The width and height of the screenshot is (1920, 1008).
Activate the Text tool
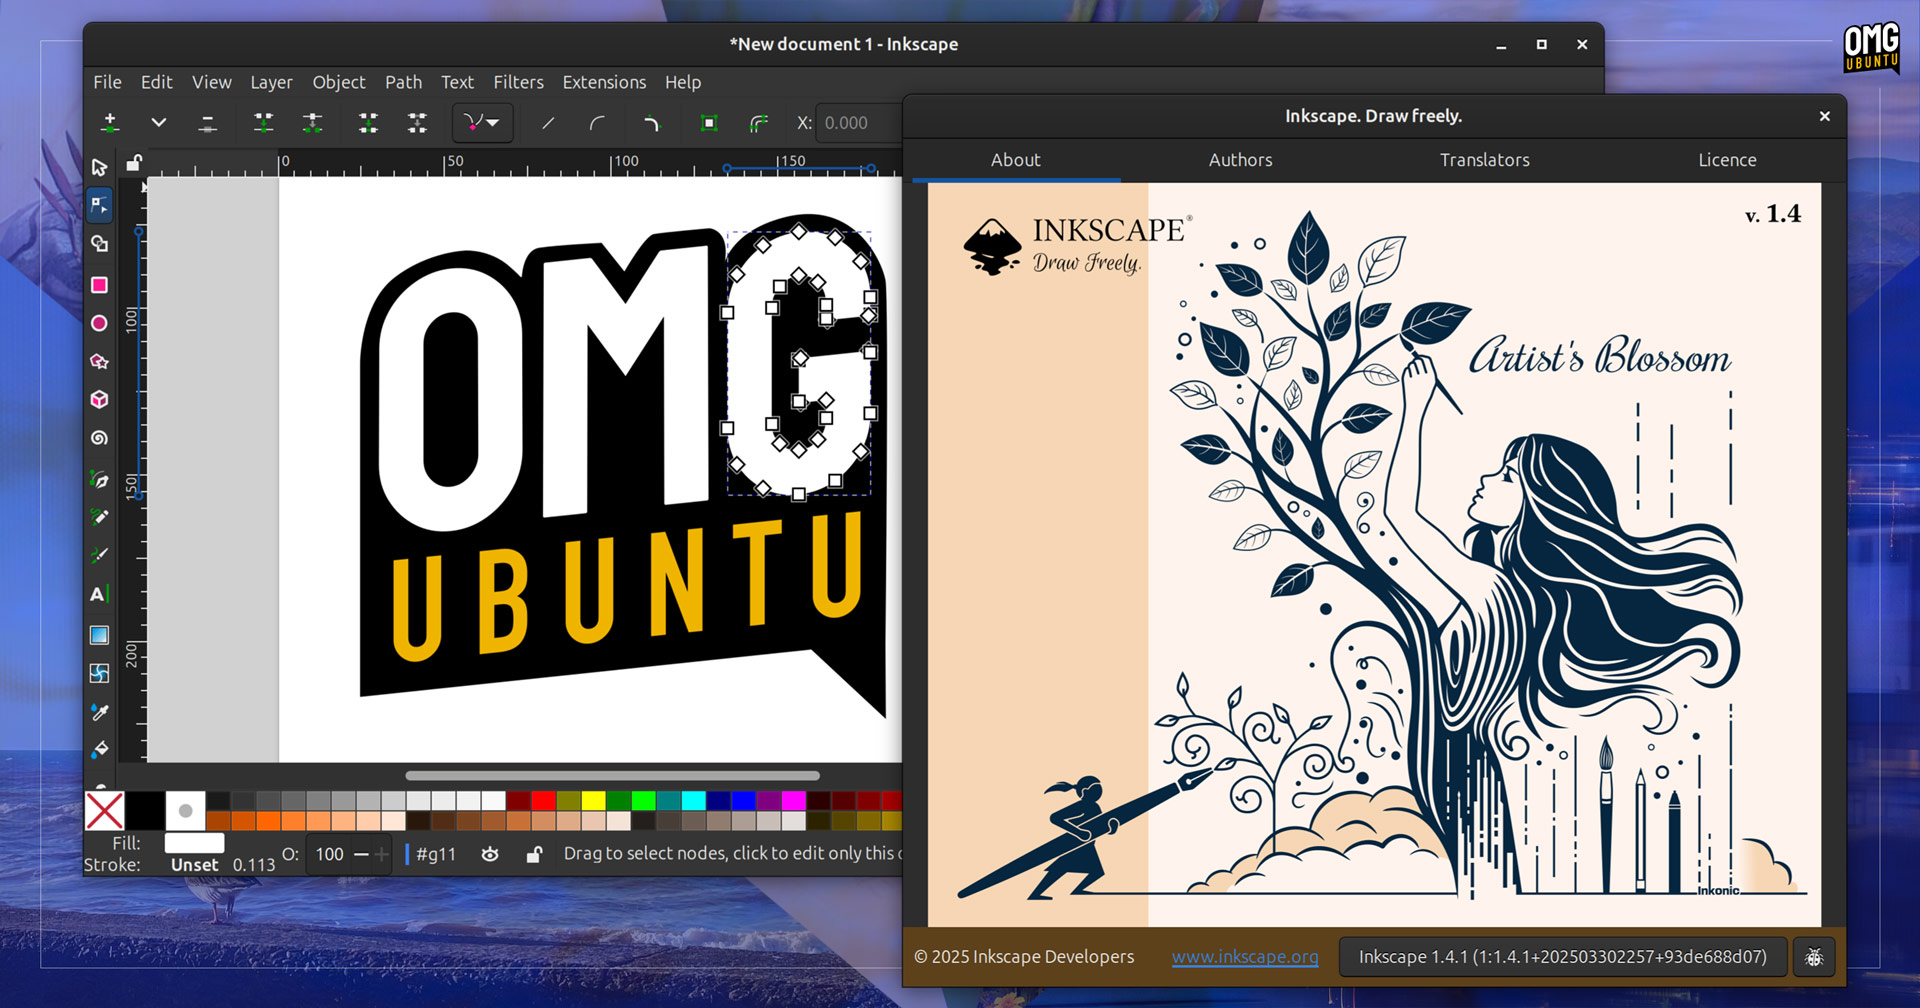click(x=99, y=594)
